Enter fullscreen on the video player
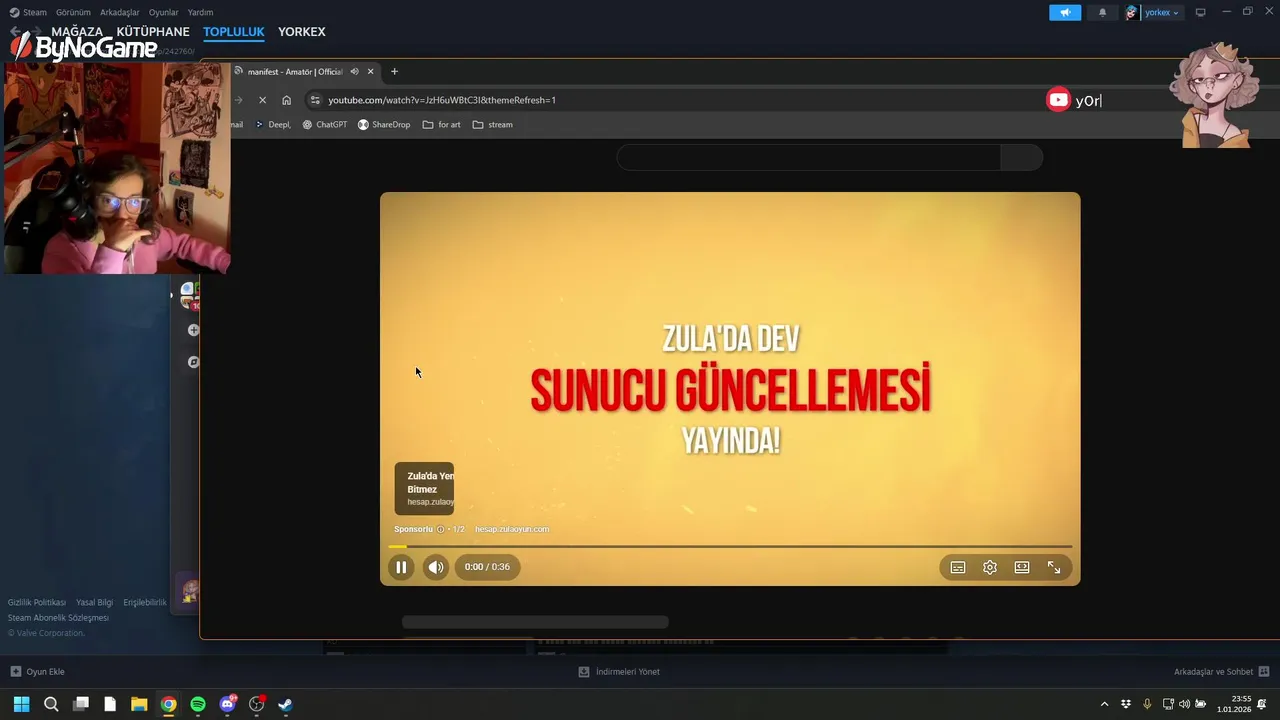Image resolution: width=1280 pixels, height=720 pixels. tap(1054, 567)
